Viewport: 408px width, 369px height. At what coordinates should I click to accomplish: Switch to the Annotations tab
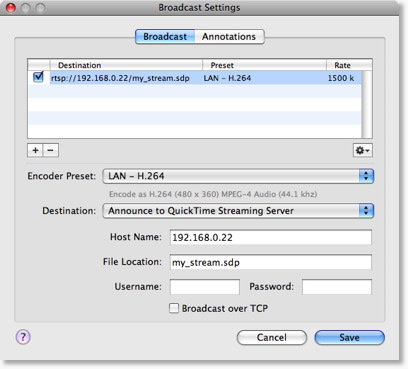(229, 37)
